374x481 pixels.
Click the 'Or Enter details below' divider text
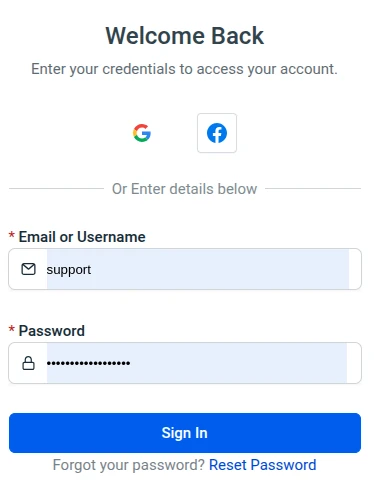pos(185,189)
